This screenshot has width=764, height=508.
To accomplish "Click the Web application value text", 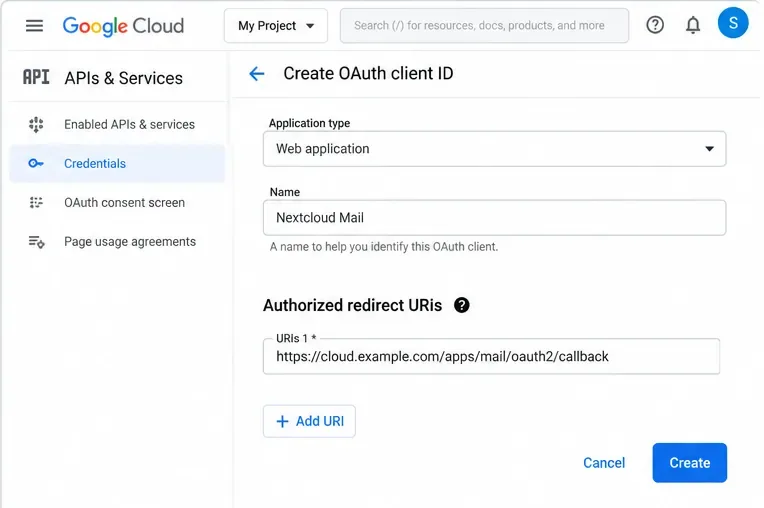I will tap(323, 149).
